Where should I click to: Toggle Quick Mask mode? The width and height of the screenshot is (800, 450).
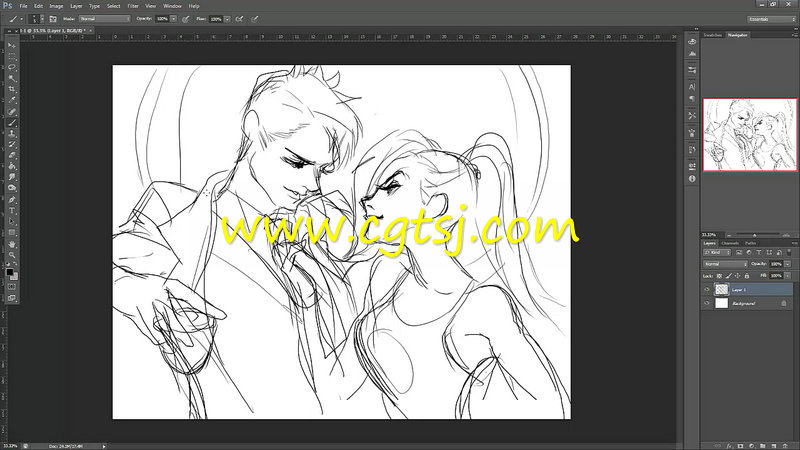pos(12,287)
